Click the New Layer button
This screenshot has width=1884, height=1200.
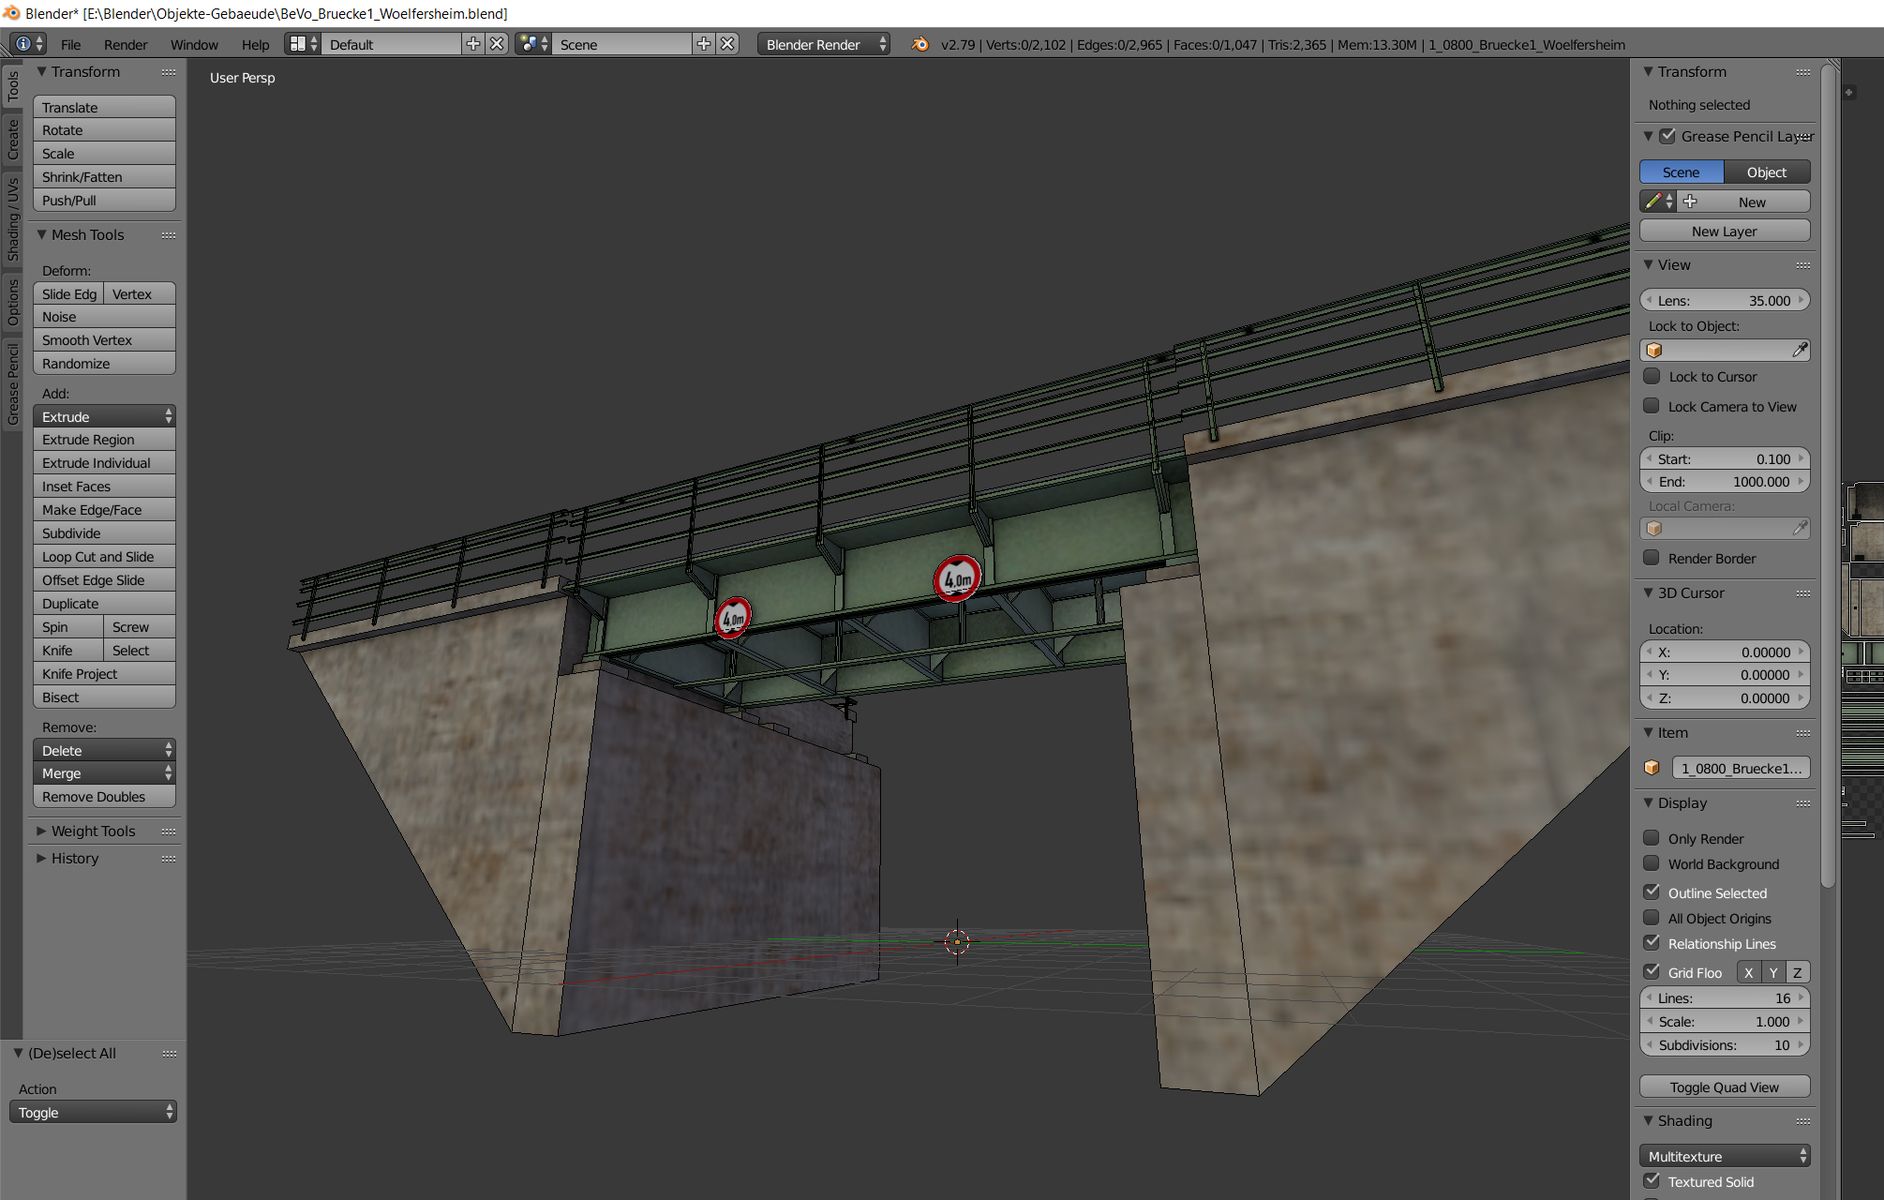pos(1725,231)
